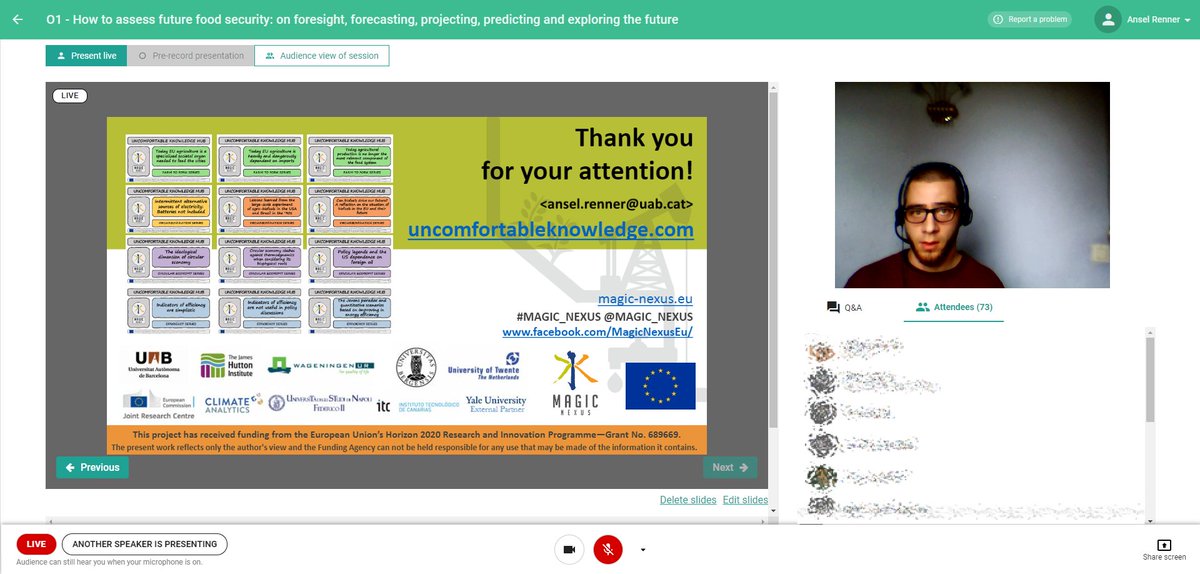
Task: Click the session title in header
Action: tap(362, 19)
